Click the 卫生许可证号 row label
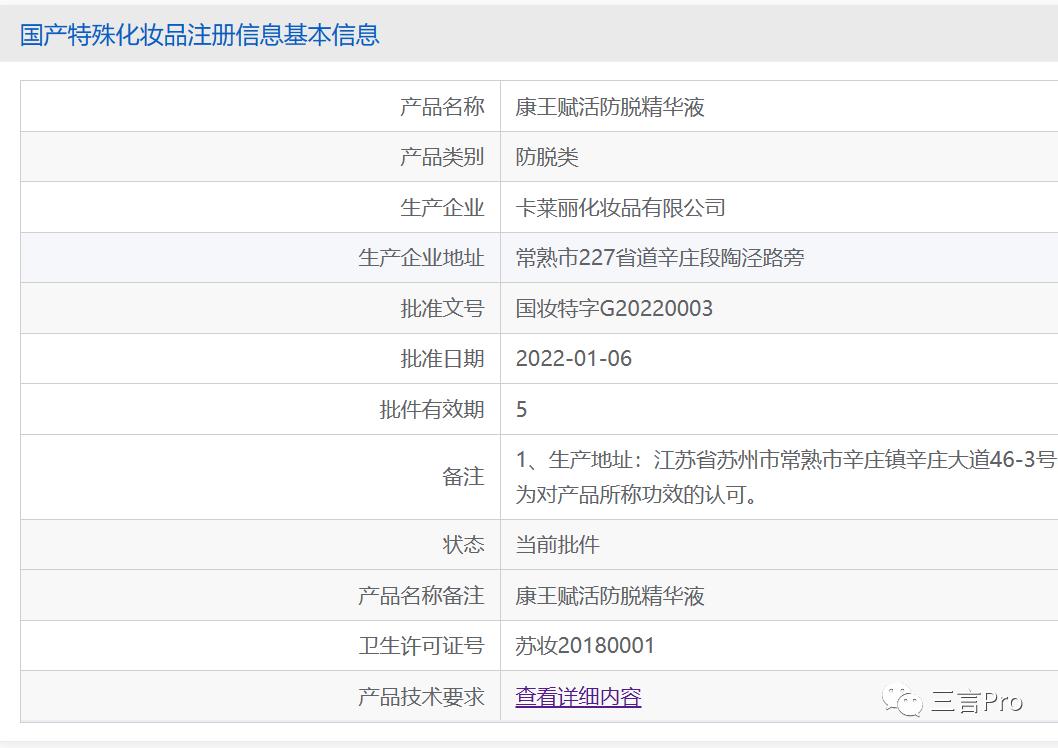The image size is (1058, 748). [421, 646]
